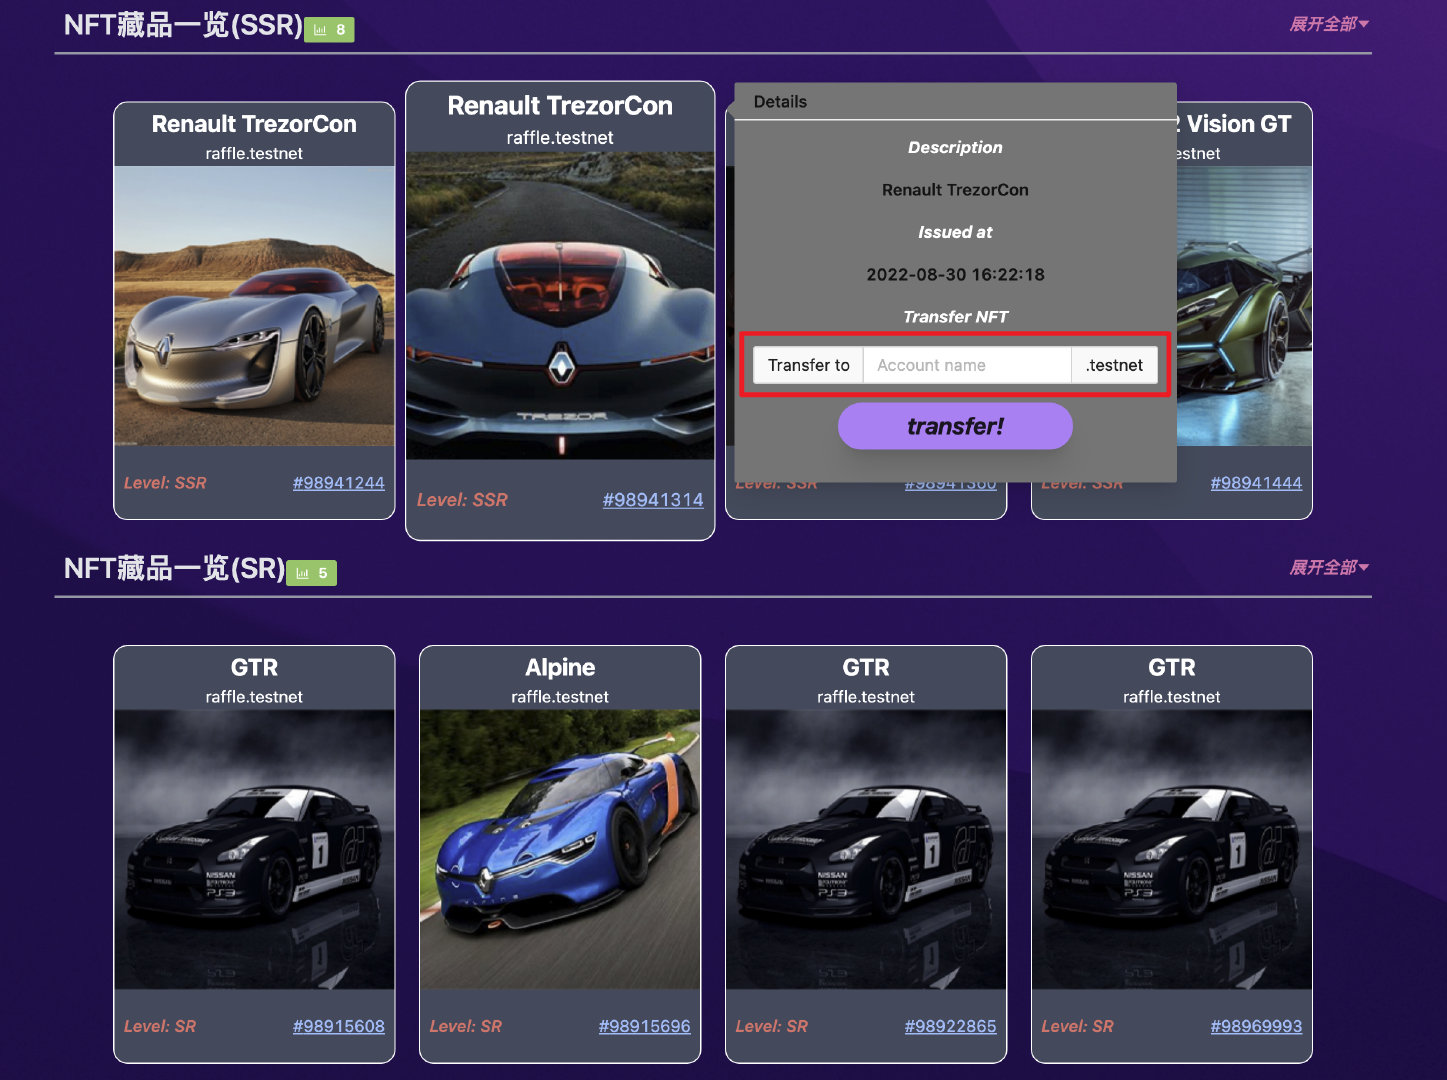Open token link #98969993
The width and height of the screenshot is (1447, 1080).
1256,1026
